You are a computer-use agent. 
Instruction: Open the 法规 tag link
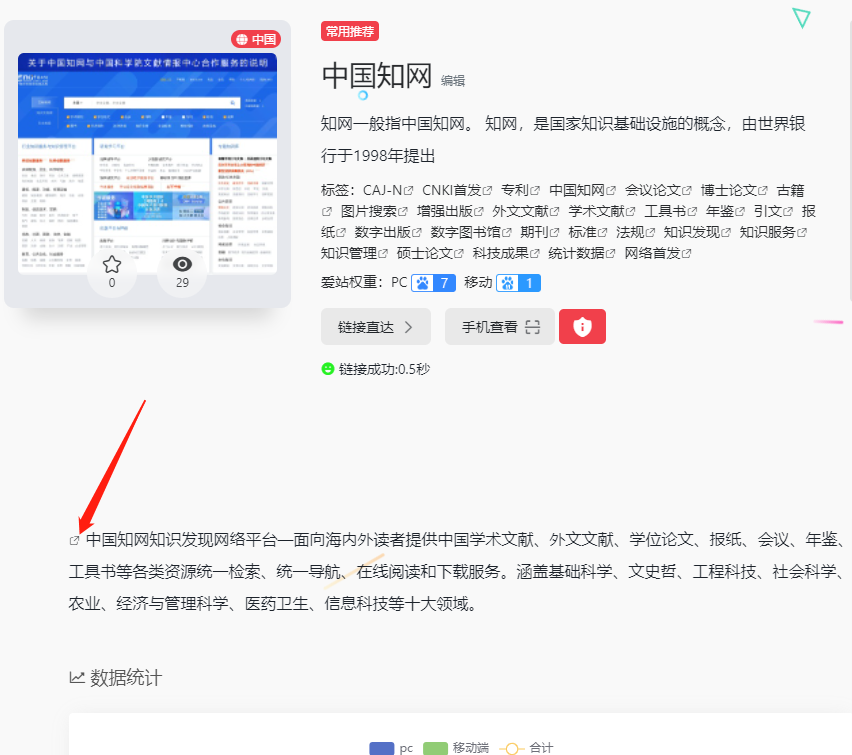pos(635,232)
